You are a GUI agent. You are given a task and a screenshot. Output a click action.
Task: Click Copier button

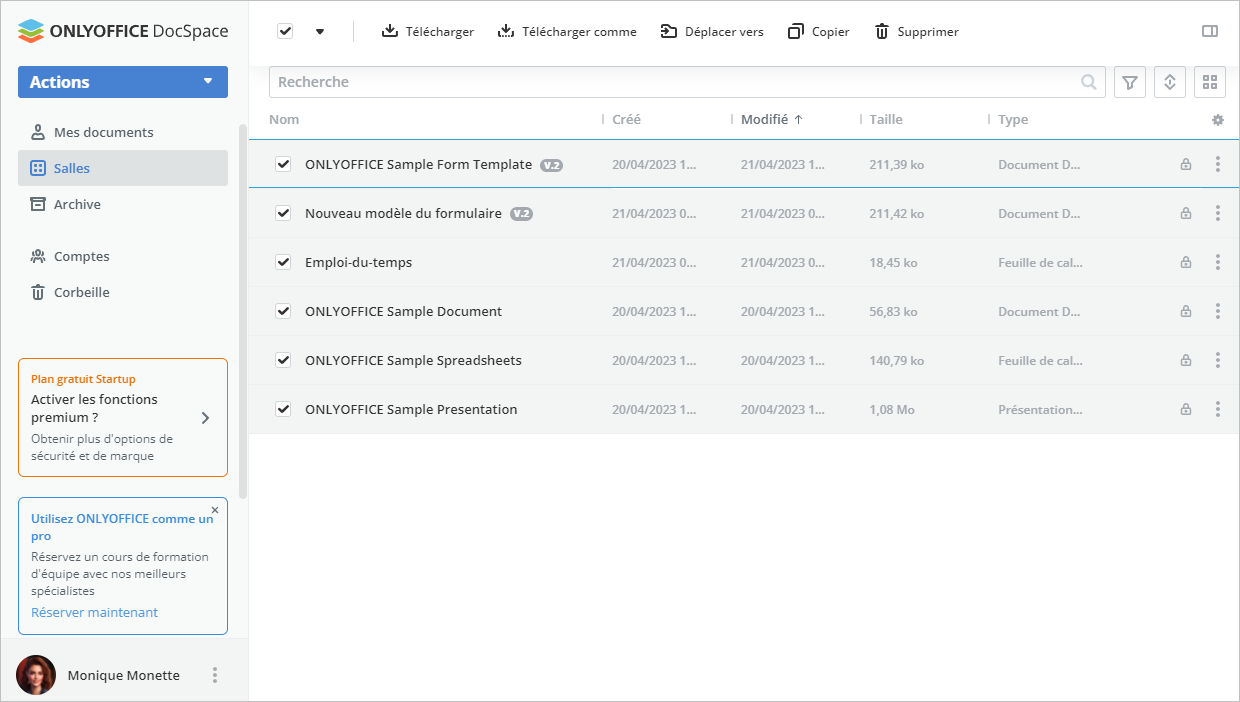(818, 31)
